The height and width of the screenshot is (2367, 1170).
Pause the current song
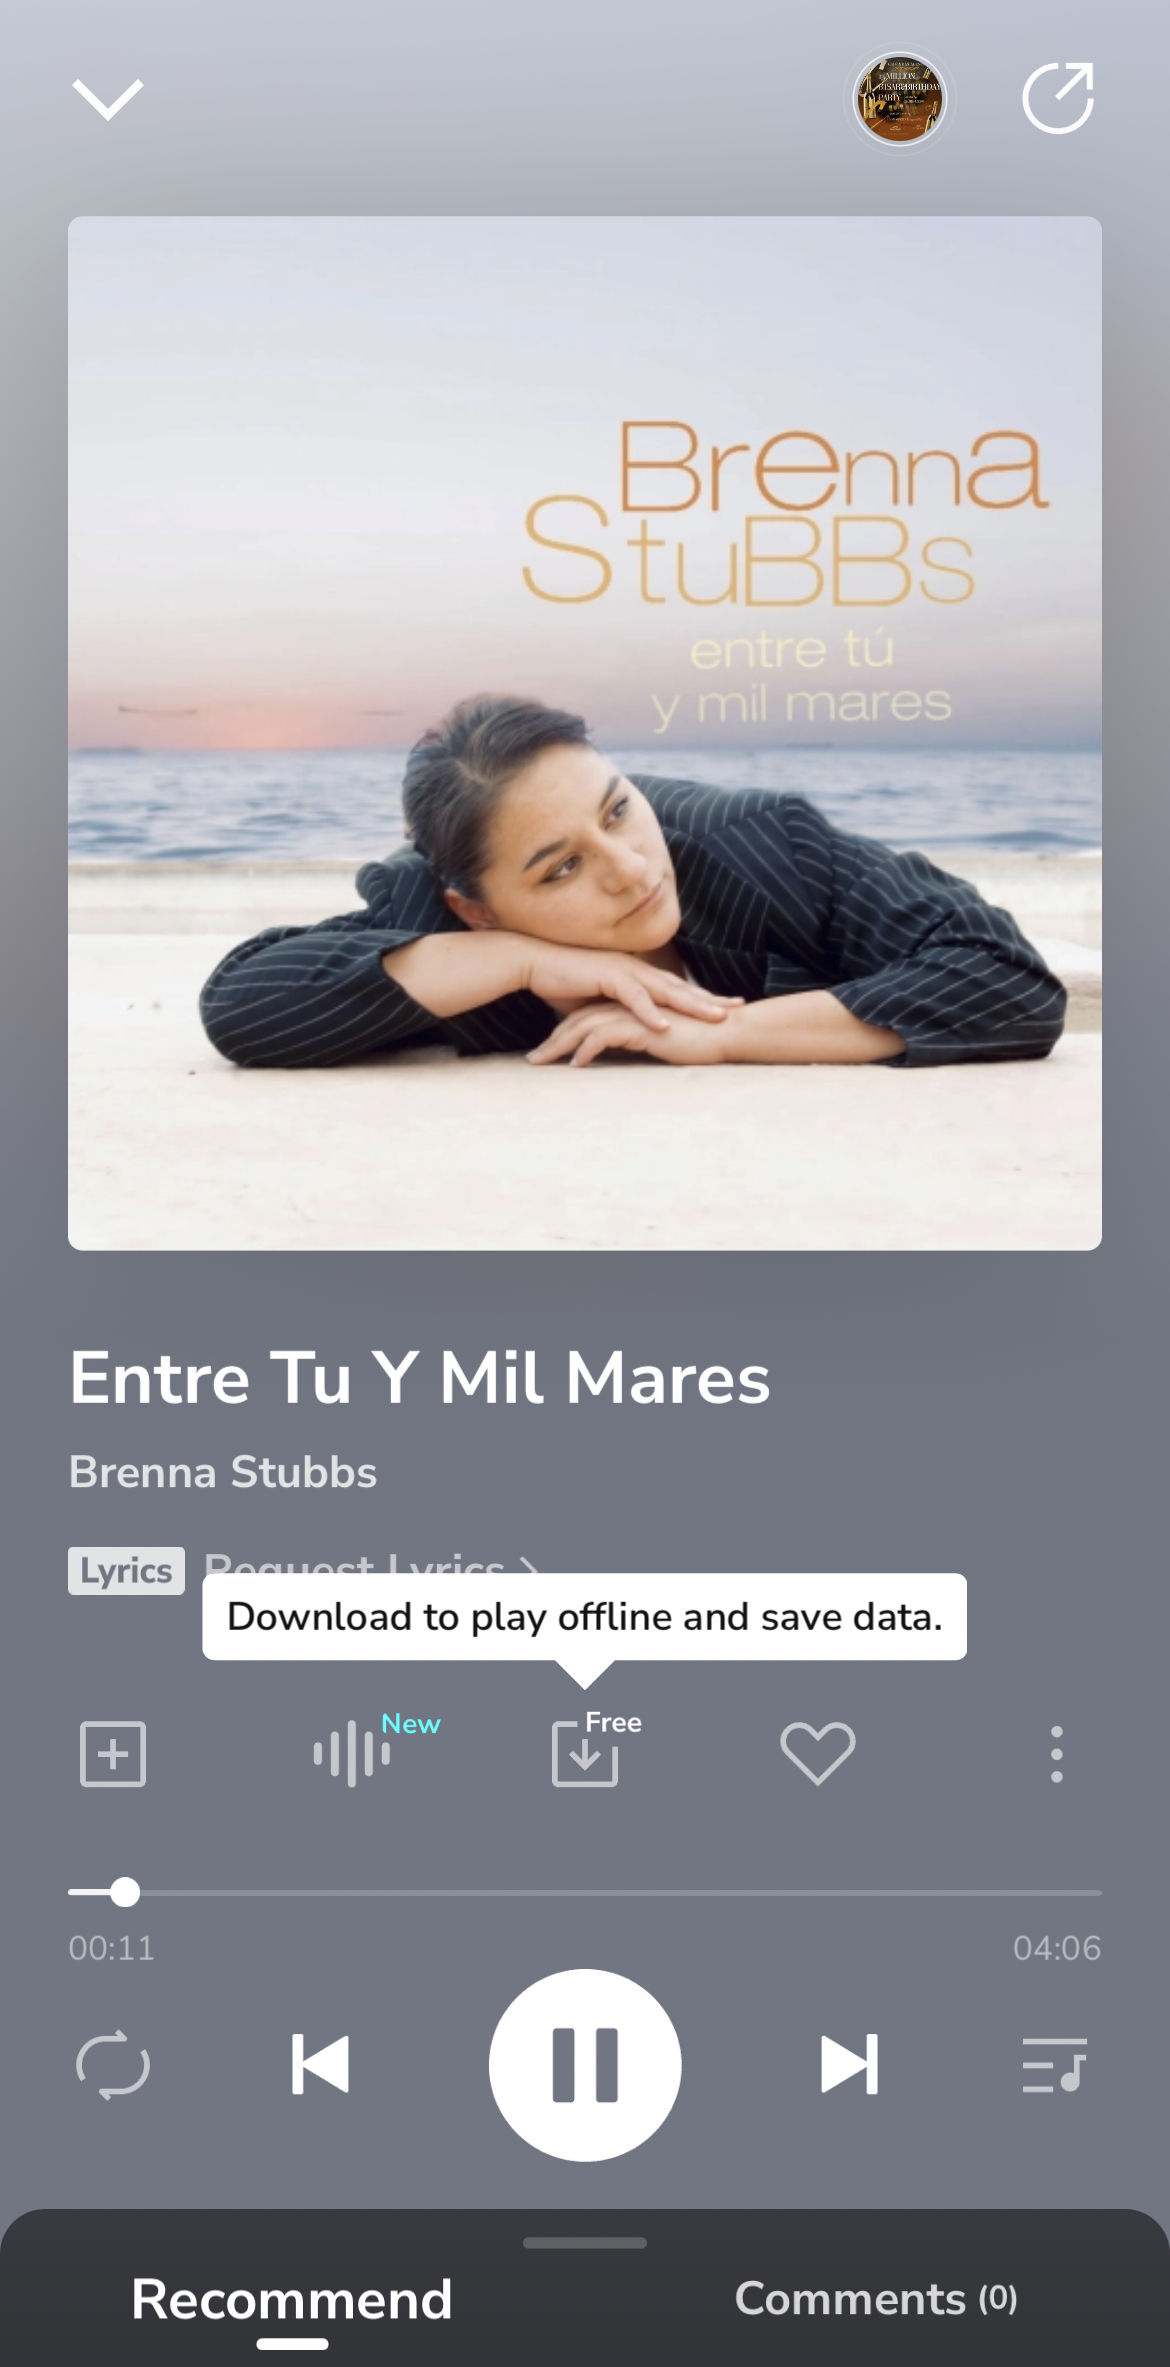[x=585, y=2065]
